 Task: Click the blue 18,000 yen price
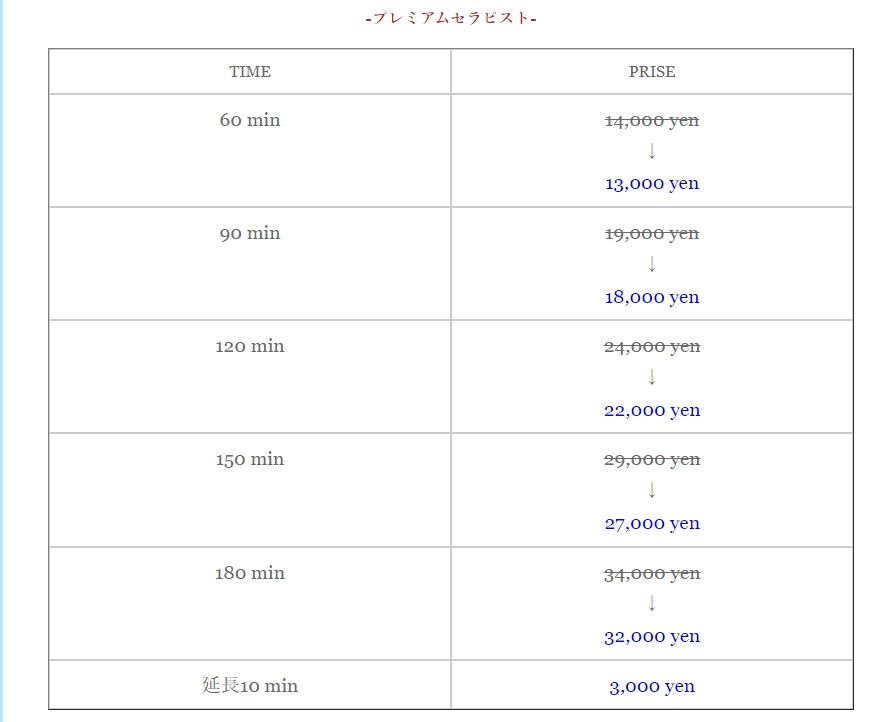[x=652, y=297]
